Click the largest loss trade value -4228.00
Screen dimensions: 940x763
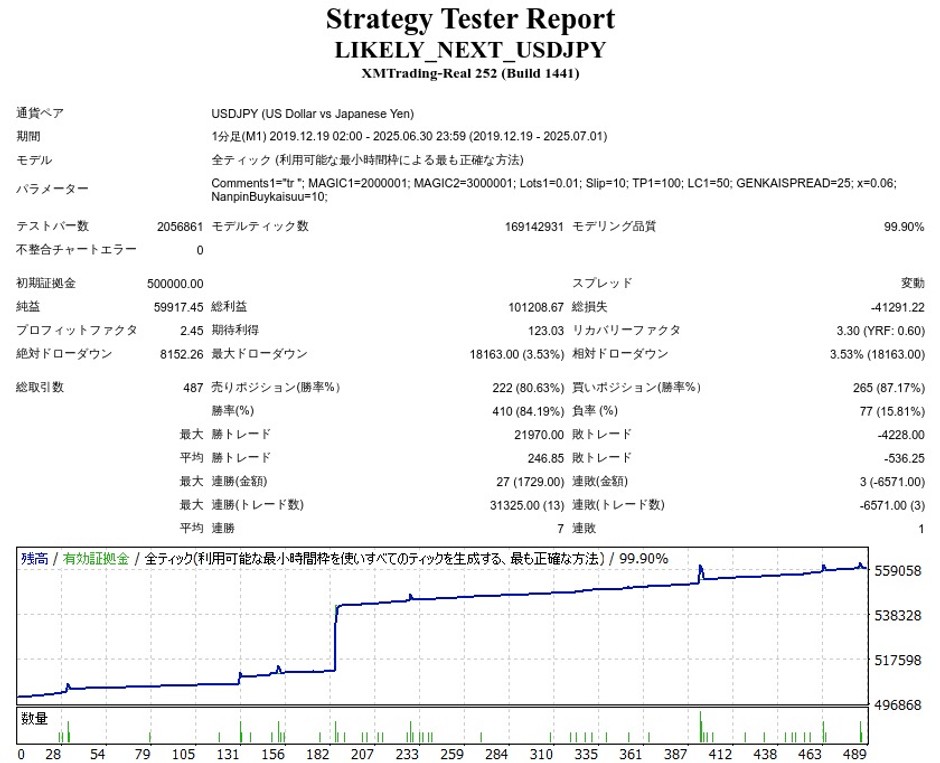click(x=901, y=435)
